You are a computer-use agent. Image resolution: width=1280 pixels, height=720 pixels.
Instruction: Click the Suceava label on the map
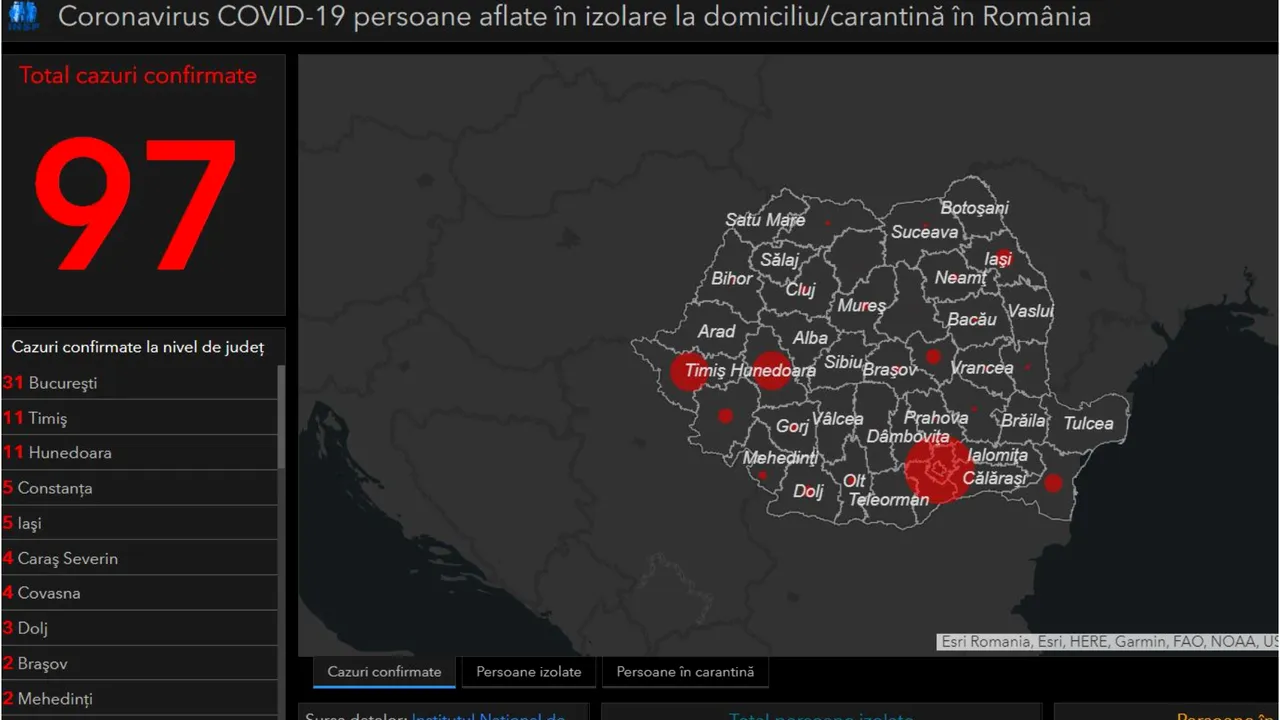pyautogui.click(x=924, y=232)
